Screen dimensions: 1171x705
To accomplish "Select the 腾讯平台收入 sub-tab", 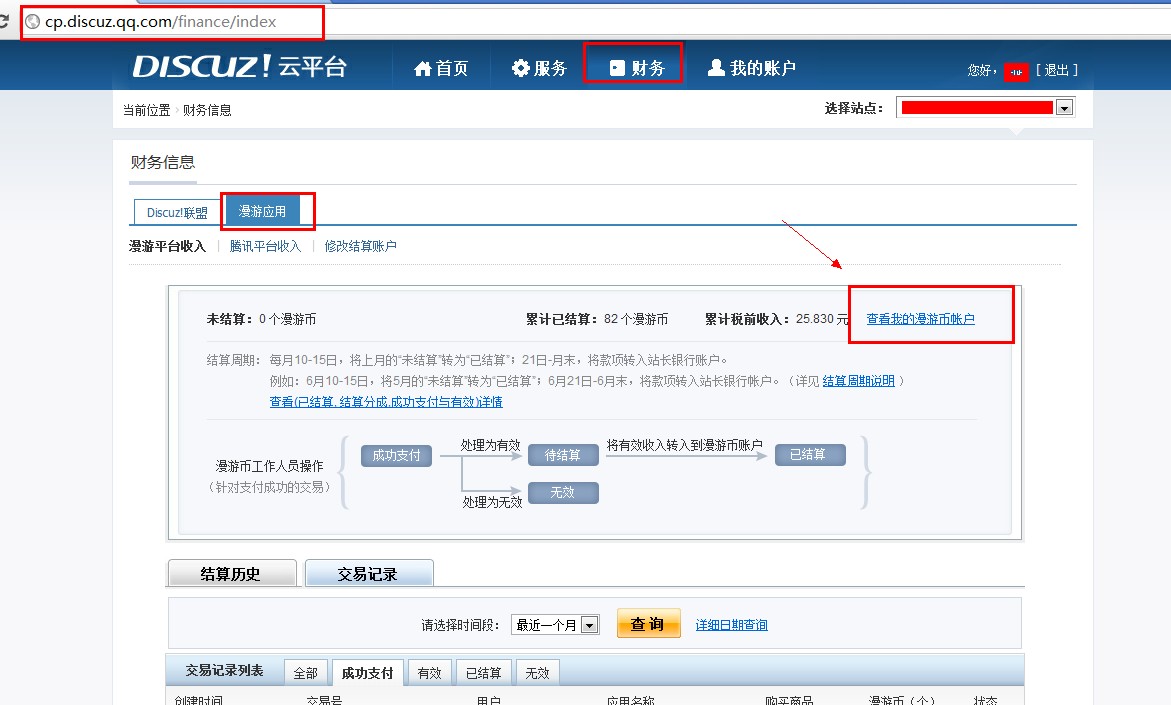I will pyautogui.click(x=265, y=246).
